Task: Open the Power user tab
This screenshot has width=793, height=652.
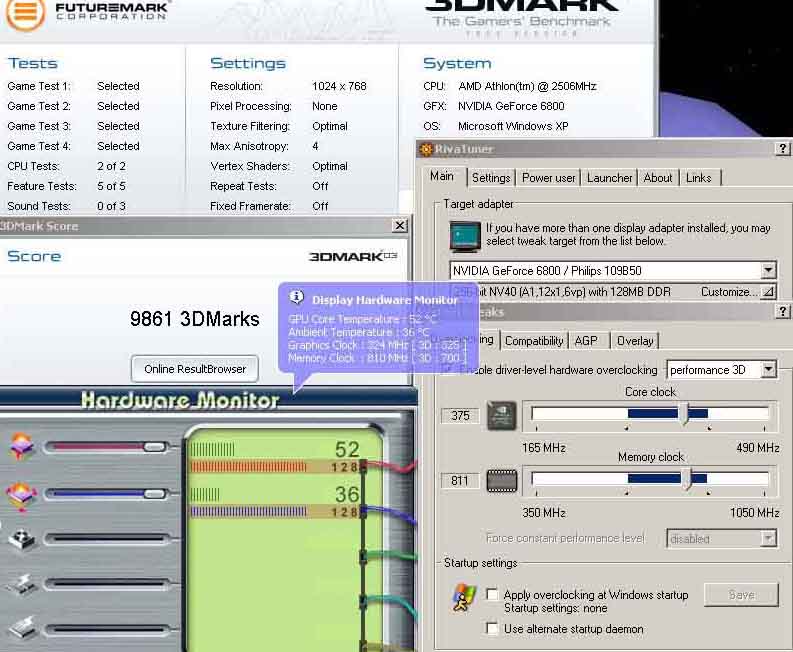Action: [x=548, y=178]
